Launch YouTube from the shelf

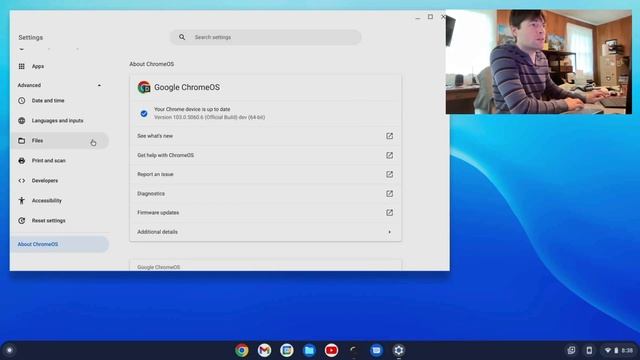tap(331, 350)
